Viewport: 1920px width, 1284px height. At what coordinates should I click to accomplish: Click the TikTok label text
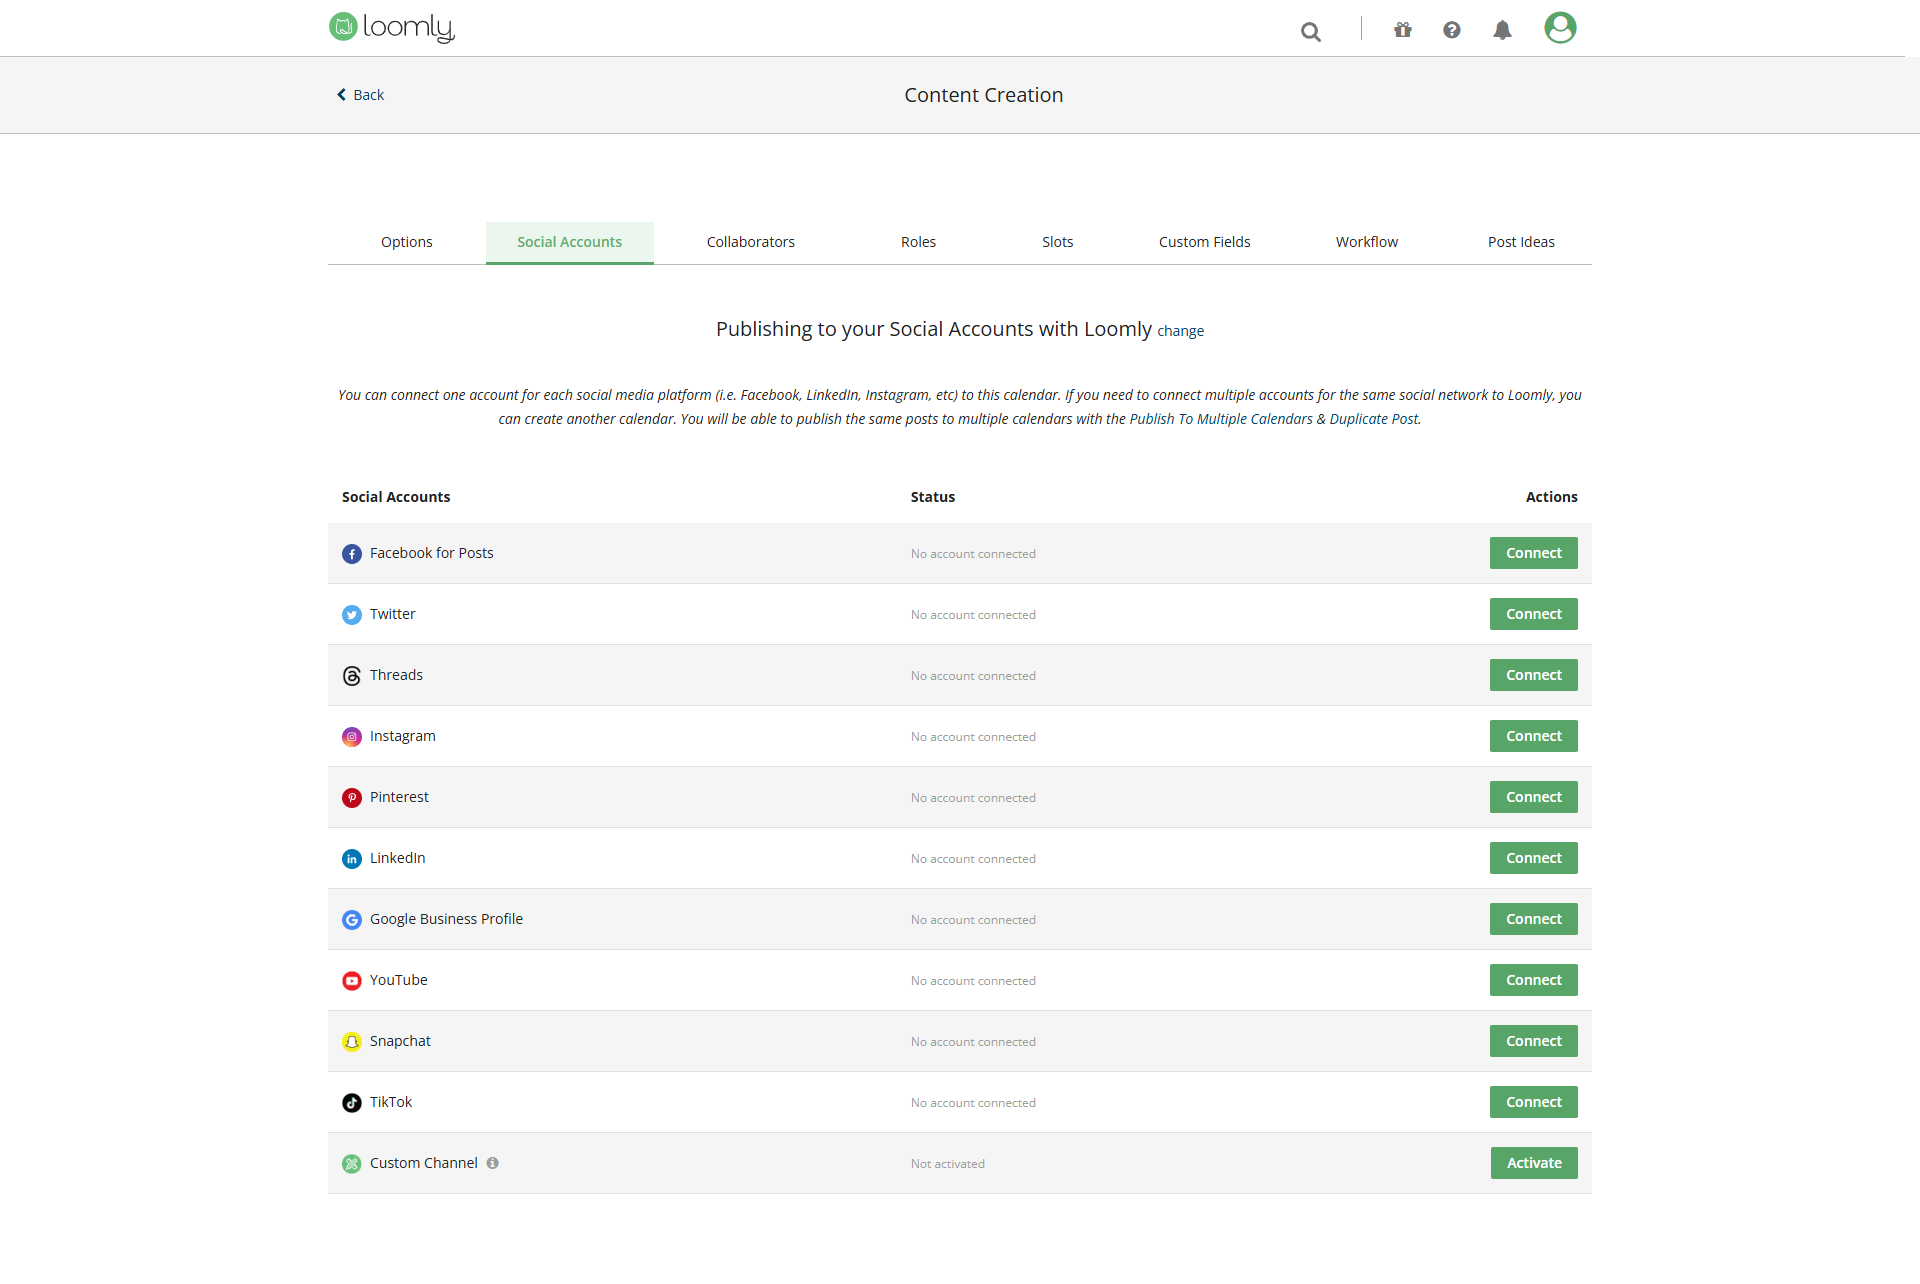391,1102
